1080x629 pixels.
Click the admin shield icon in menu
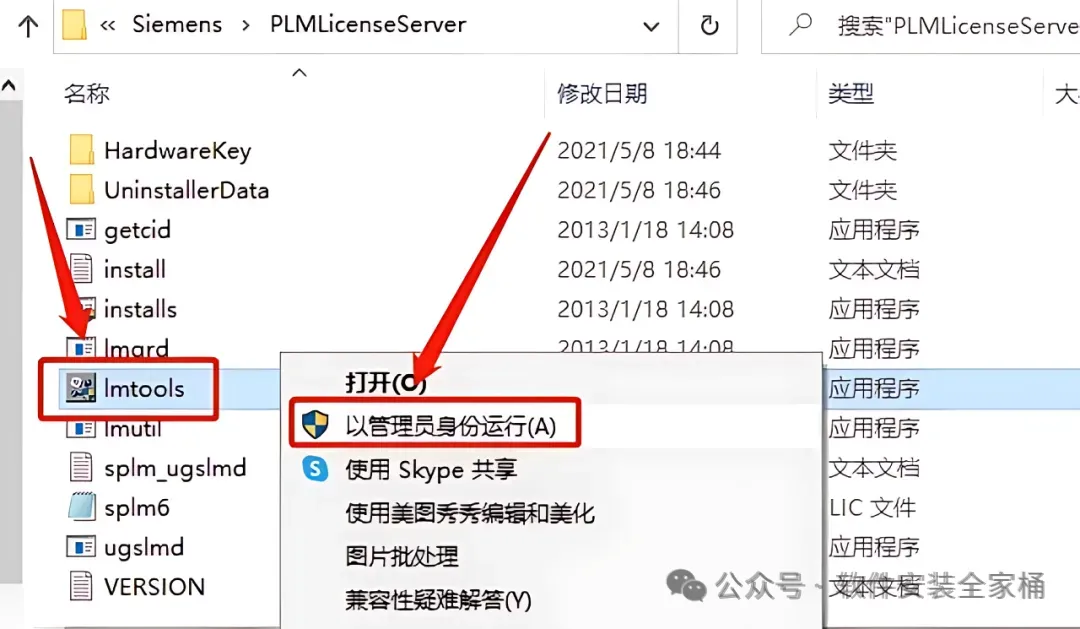tap(315, 424)
